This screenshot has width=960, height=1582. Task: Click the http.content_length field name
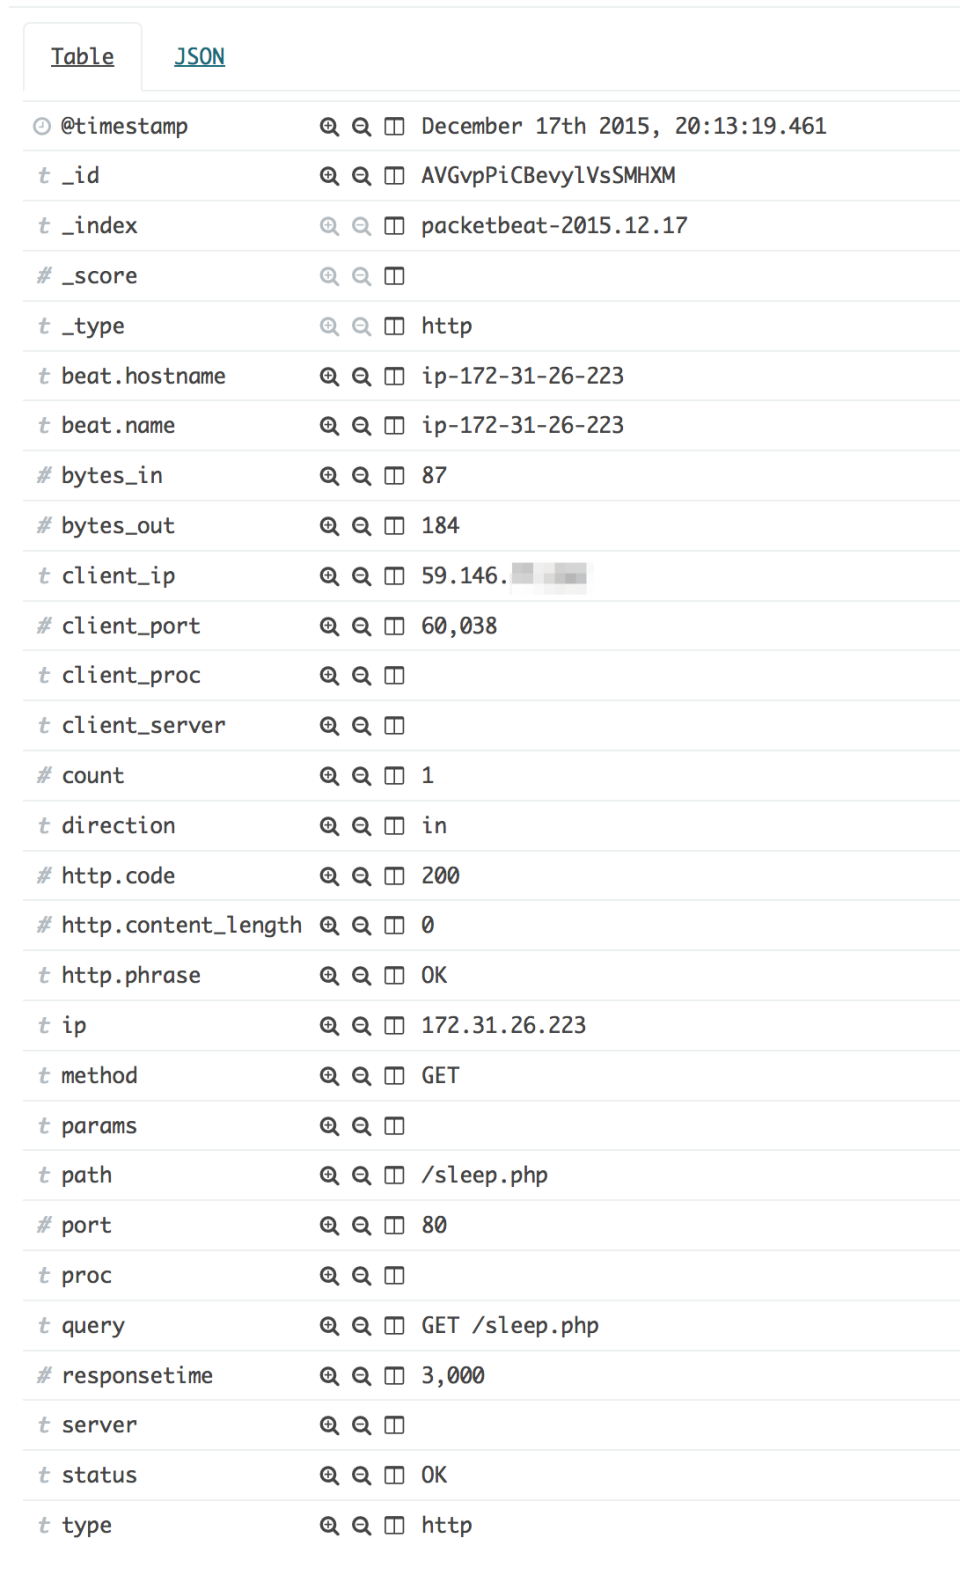click(x=181, y=926)
